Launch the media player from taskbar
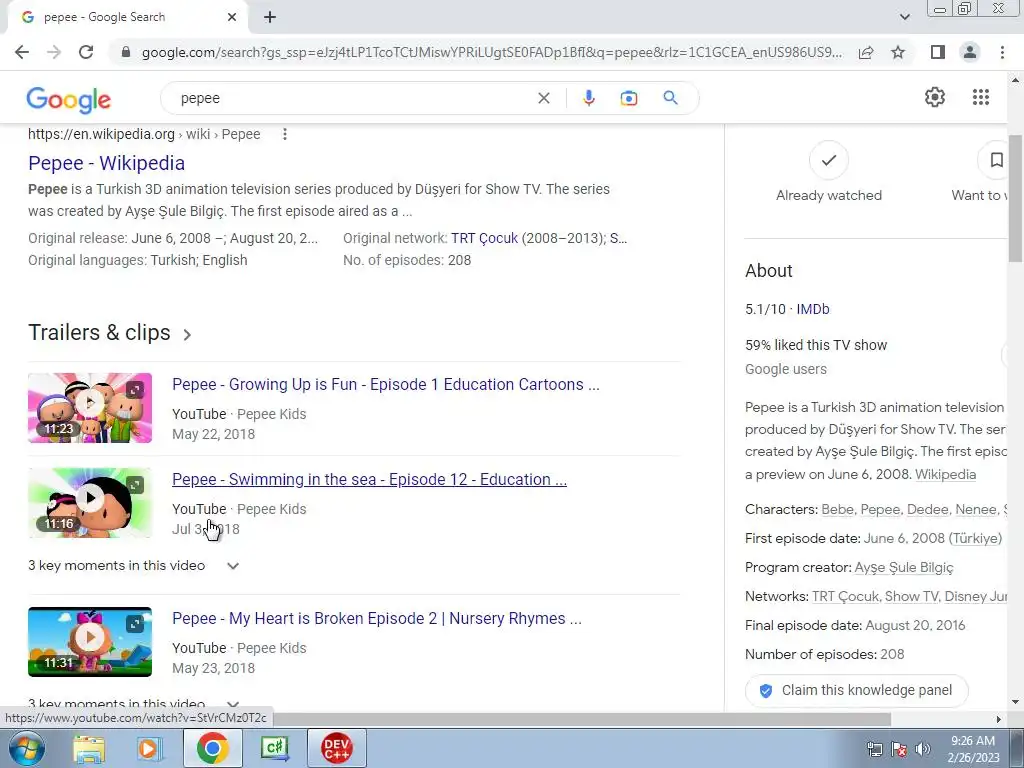Viewport: 1024px width, 768px height. point(148,748)
